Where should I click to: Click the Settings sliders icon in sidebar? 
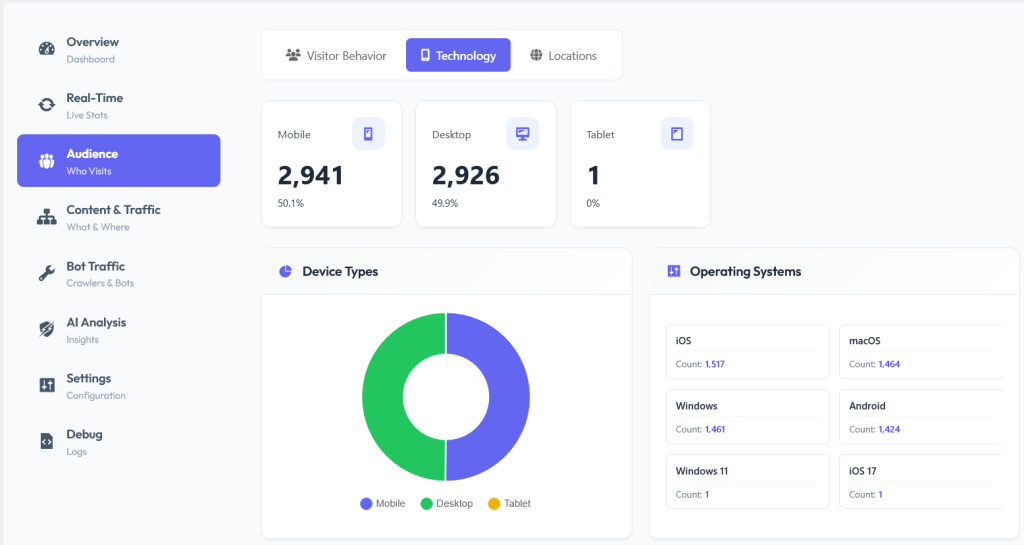pos(46,385)
